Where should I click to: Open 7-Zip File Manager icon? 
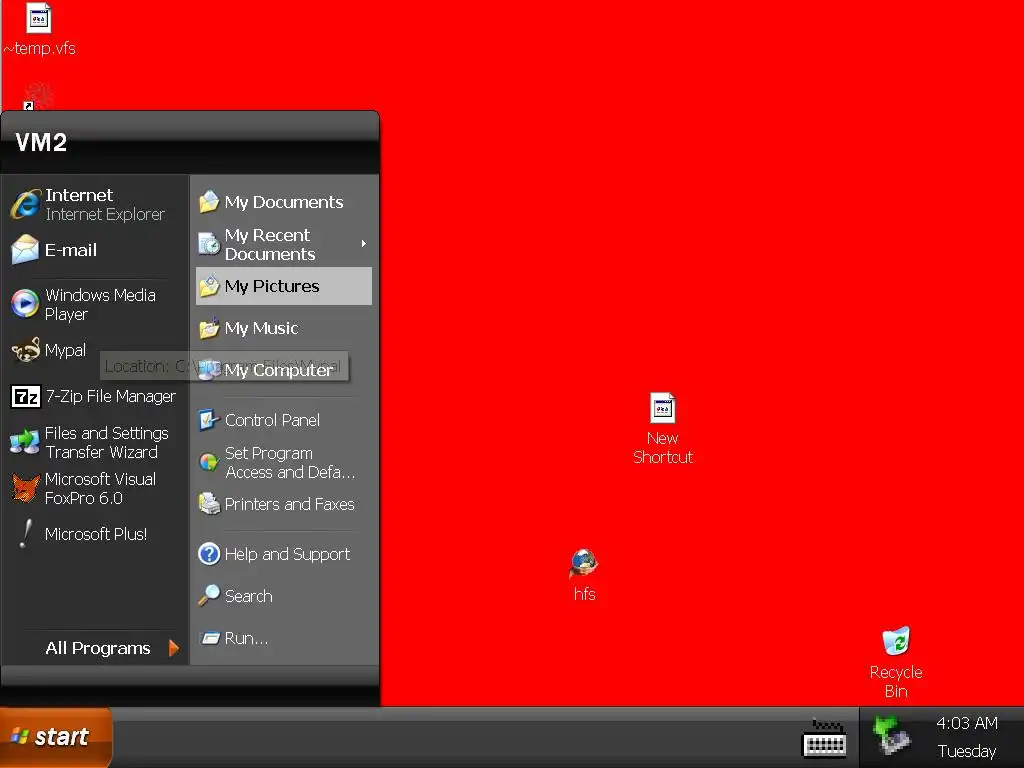tap(25, 396)
